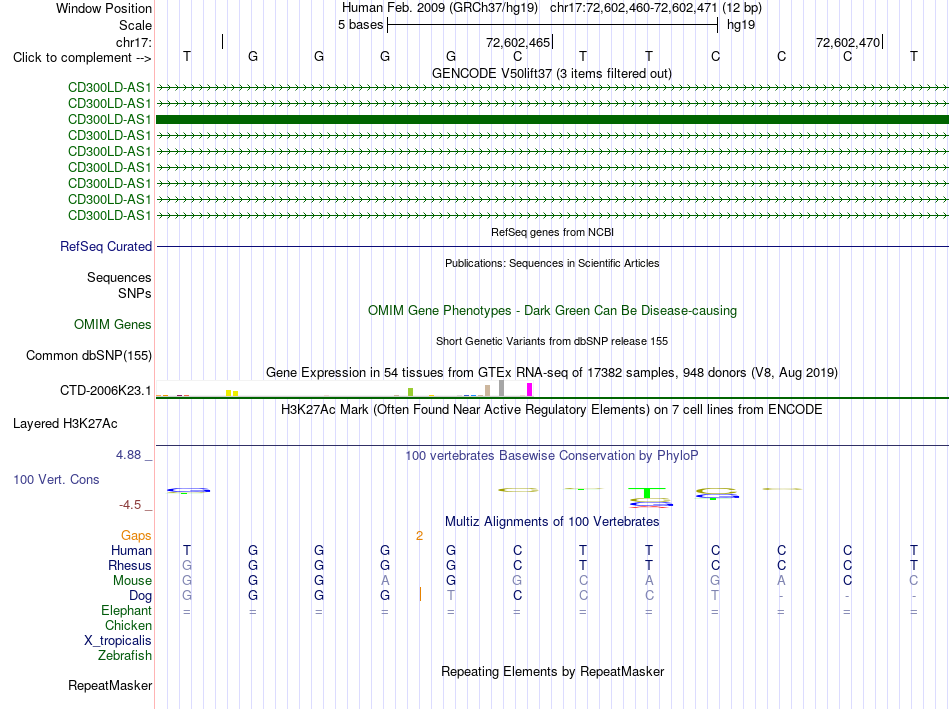Image resolution: width=950 pixels, height=709 pixels.
Task: Click the magenta GTEx expression bar
Action: click(x=530, y=390)
